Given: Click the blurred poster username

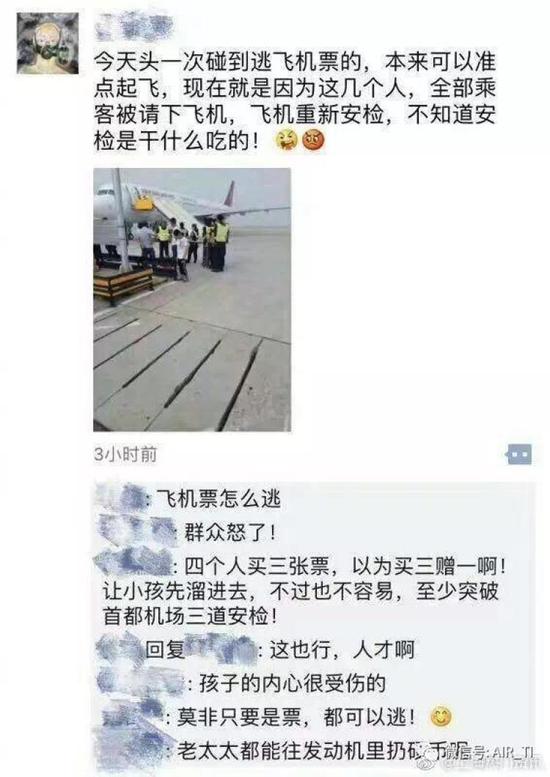Looking at the screenshot, I should pos(134,28).
